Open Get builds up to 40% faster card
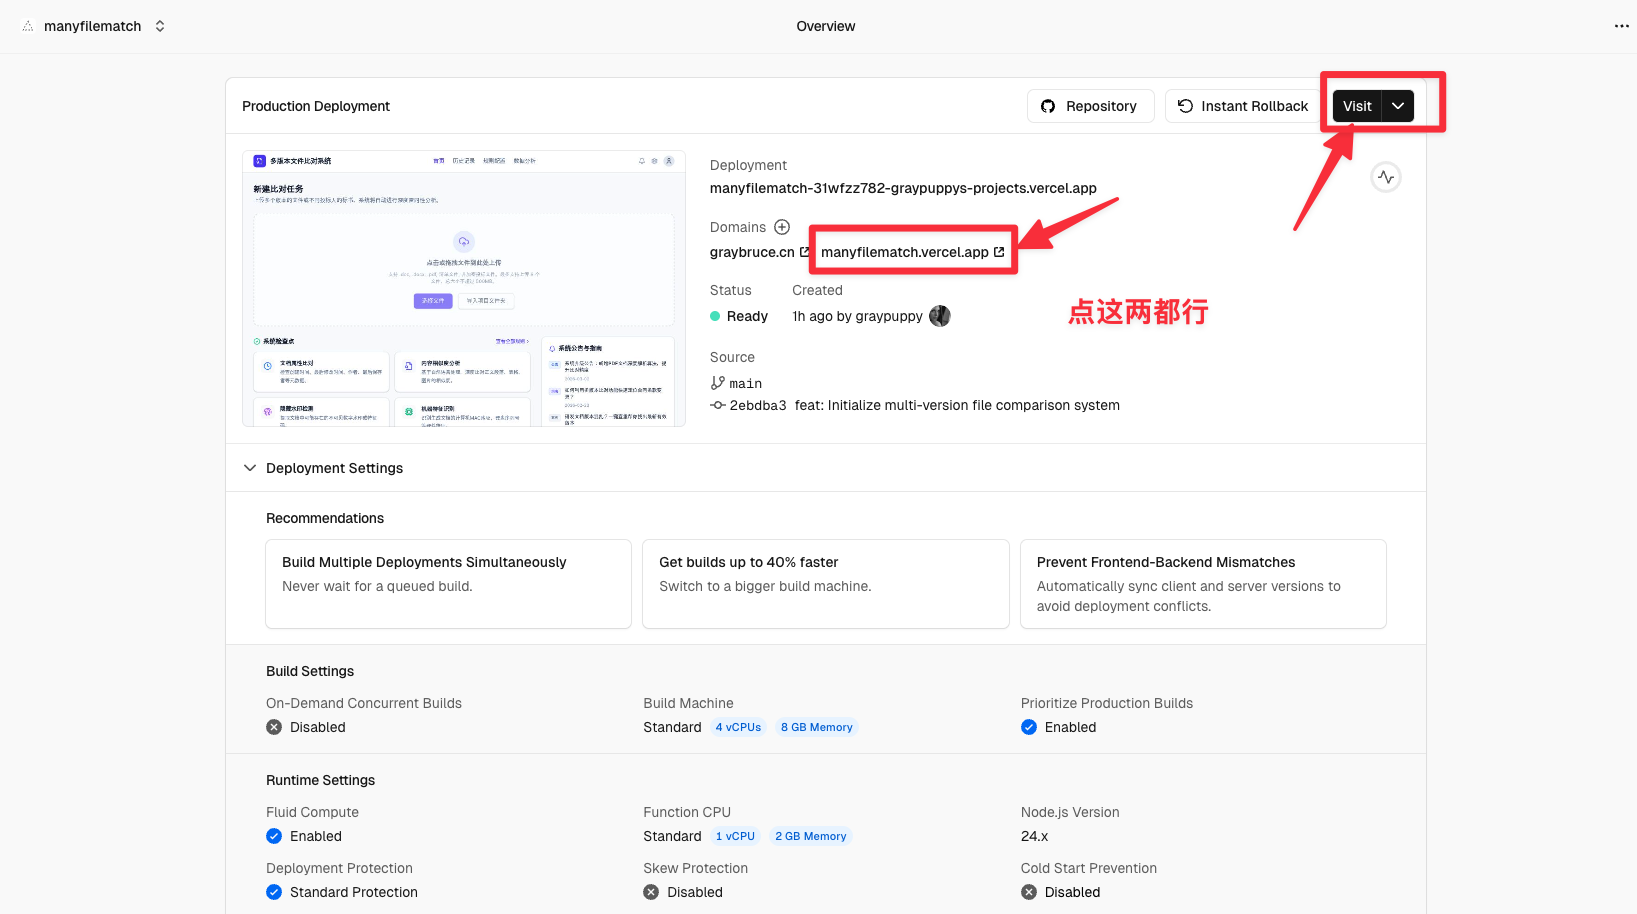The image size is (1637, 914). (825, 584)
